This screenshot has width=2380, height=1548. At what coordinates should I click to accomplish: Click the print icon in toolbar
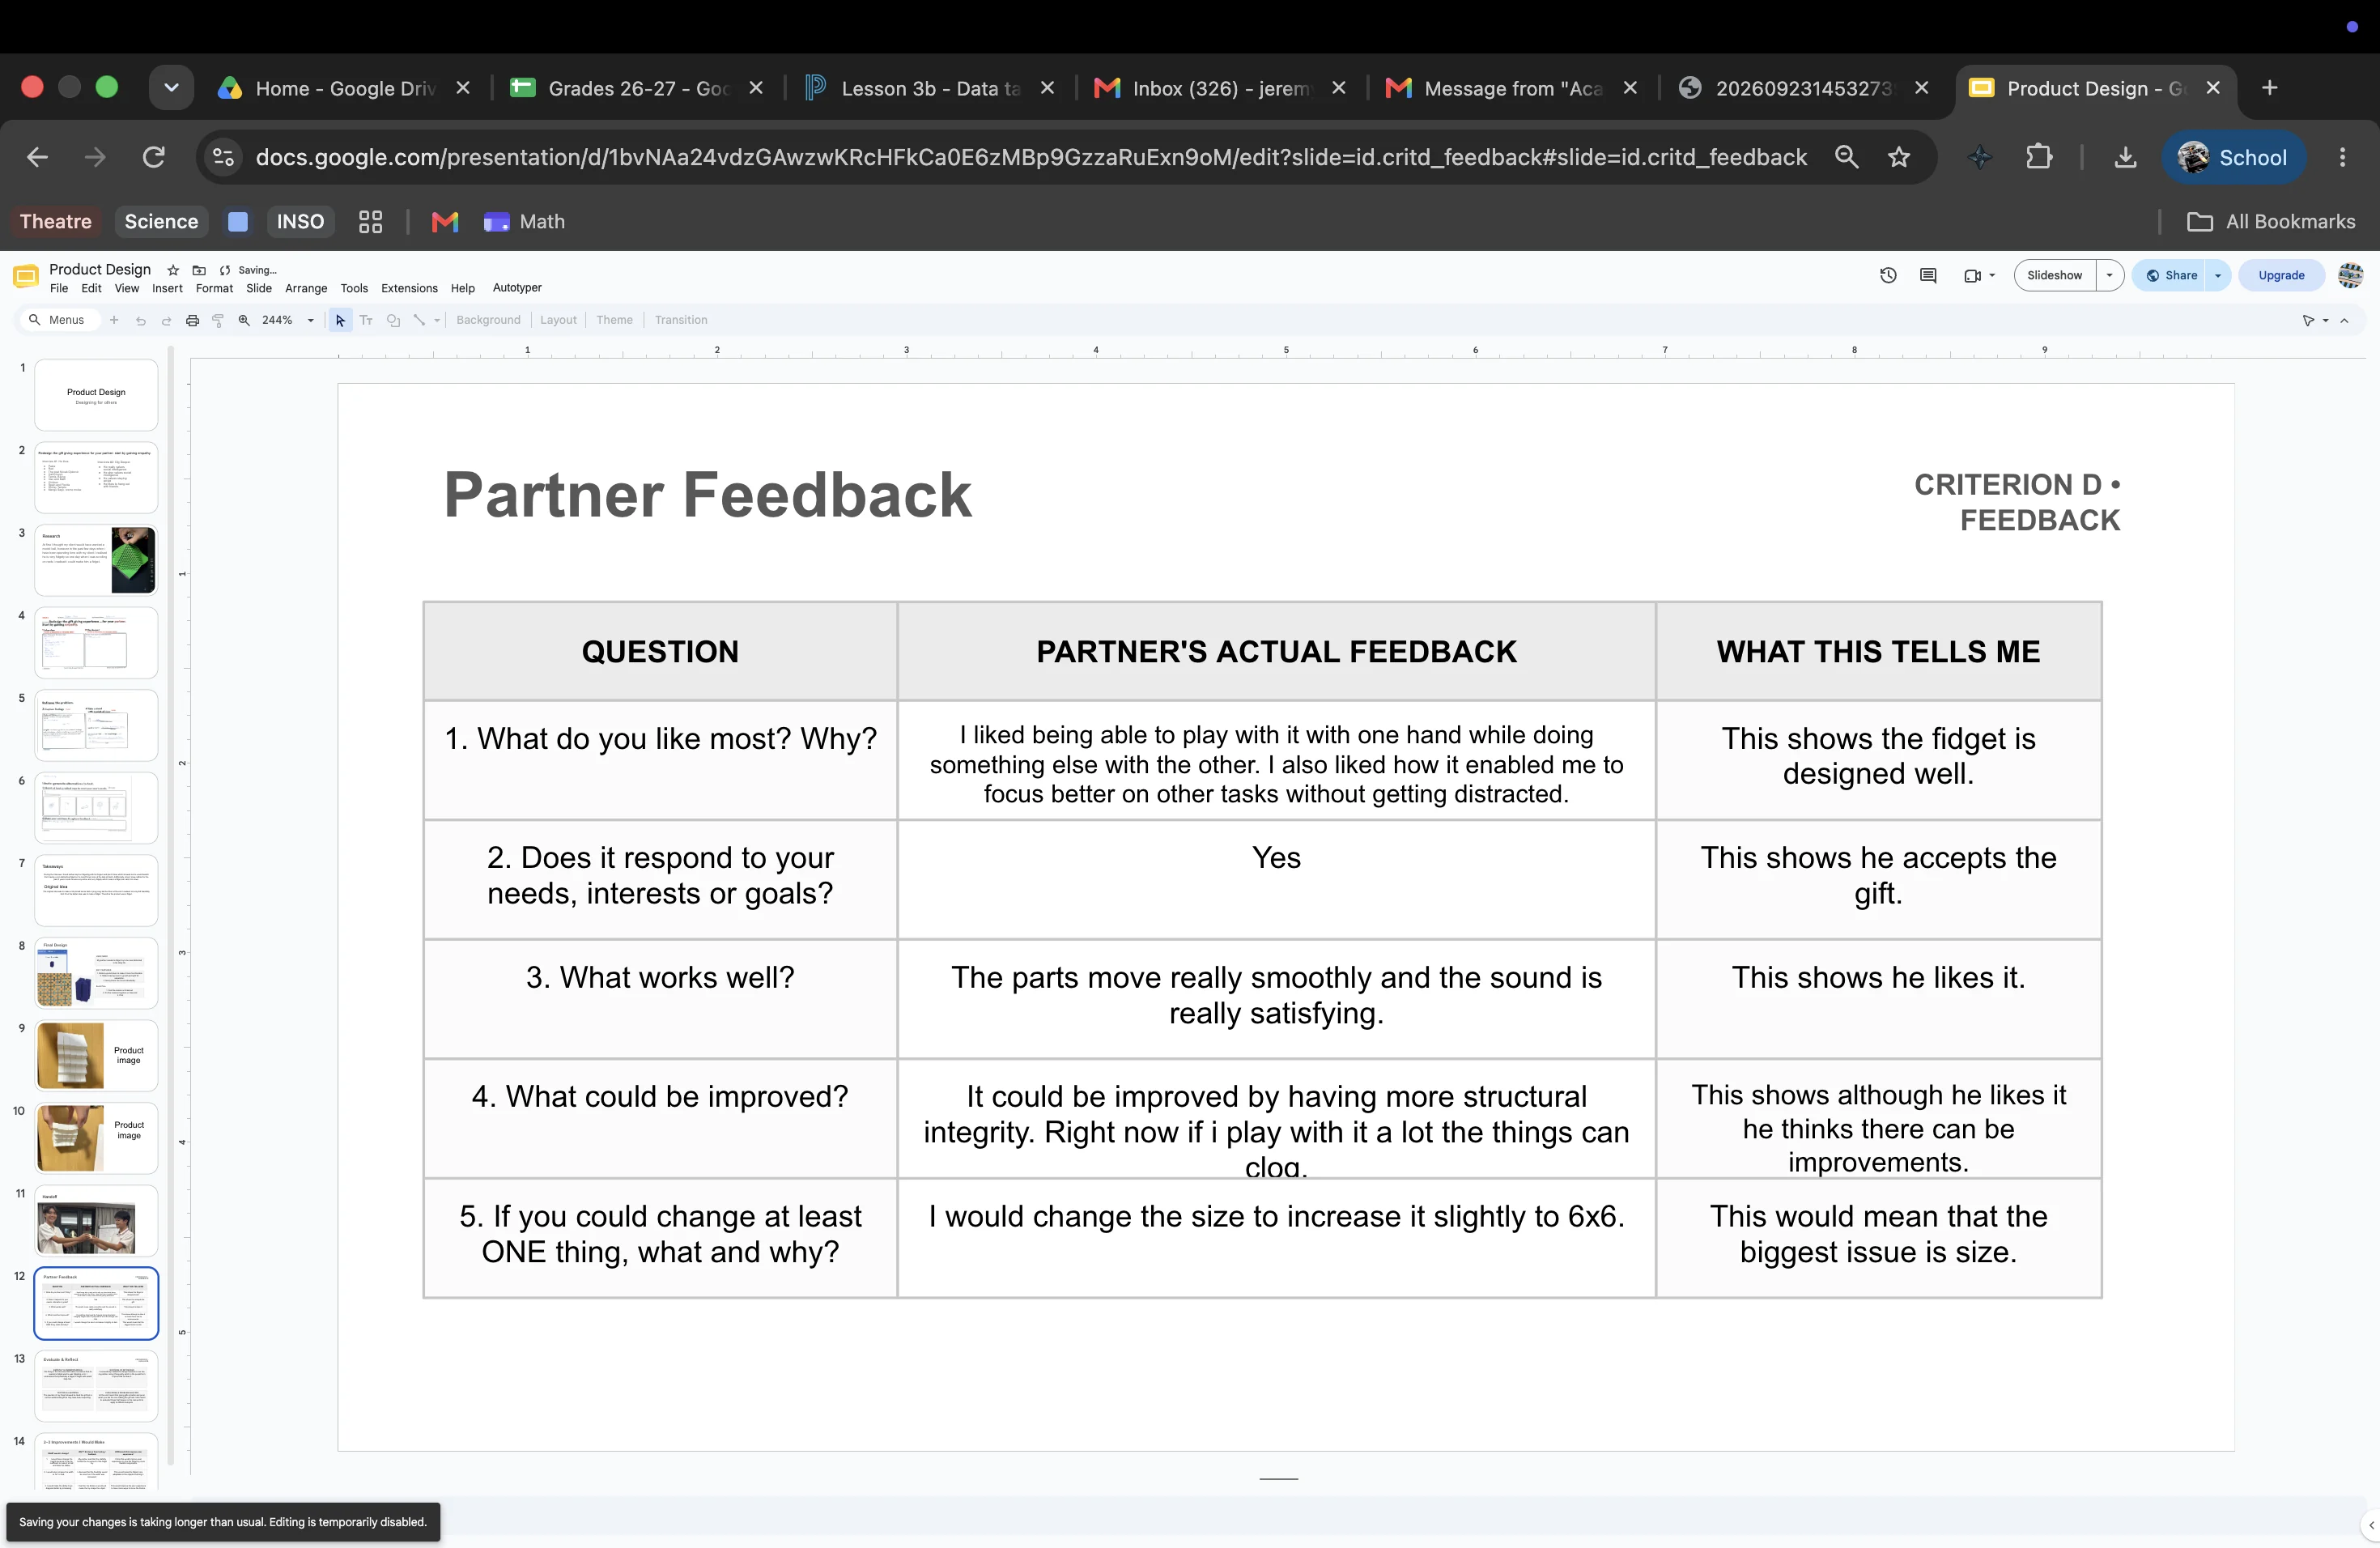[192, 320]
